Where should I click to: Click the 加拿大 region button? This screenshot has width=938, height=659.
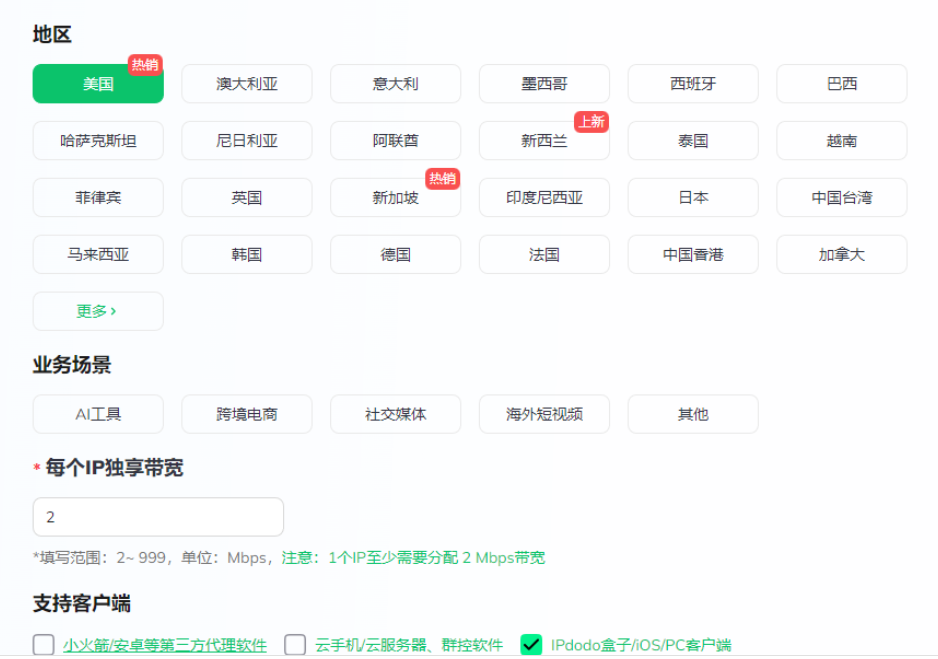(841, 255)
